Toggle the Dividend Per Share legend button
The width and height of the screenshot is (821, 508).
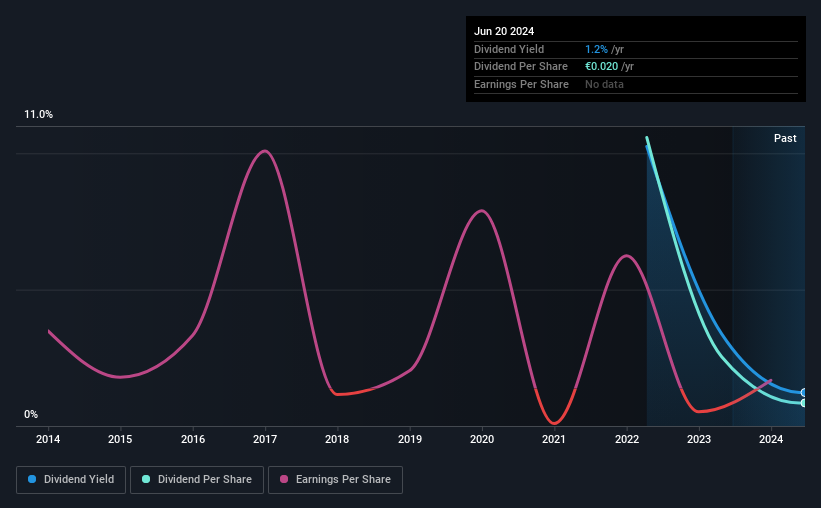pos(197,480)
